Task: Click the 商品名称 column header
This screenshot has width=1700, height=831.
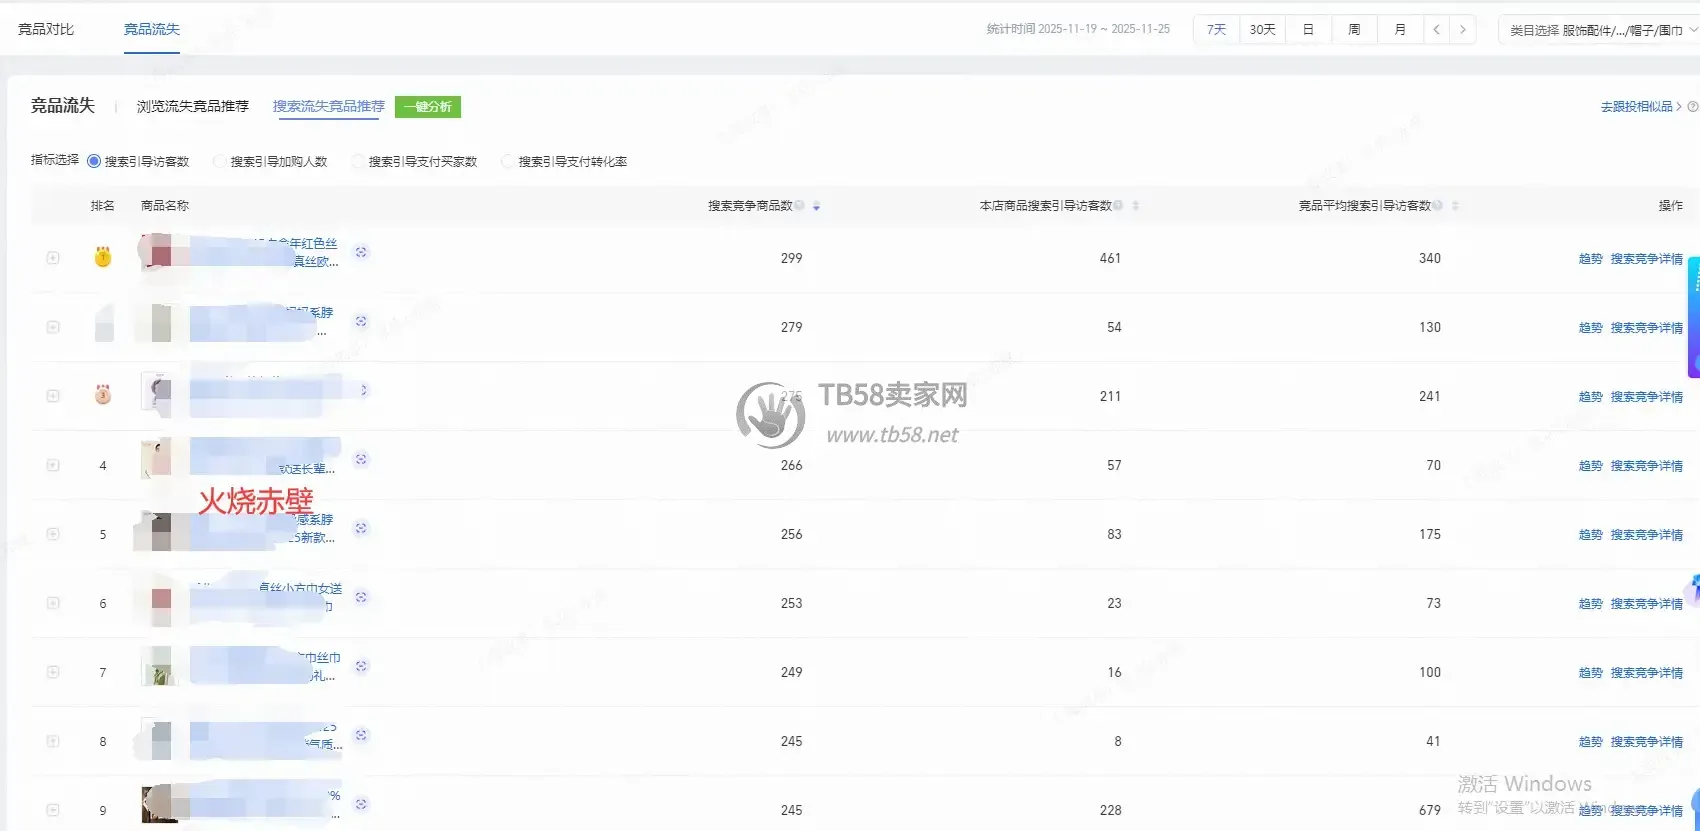Action: (165, 206)
